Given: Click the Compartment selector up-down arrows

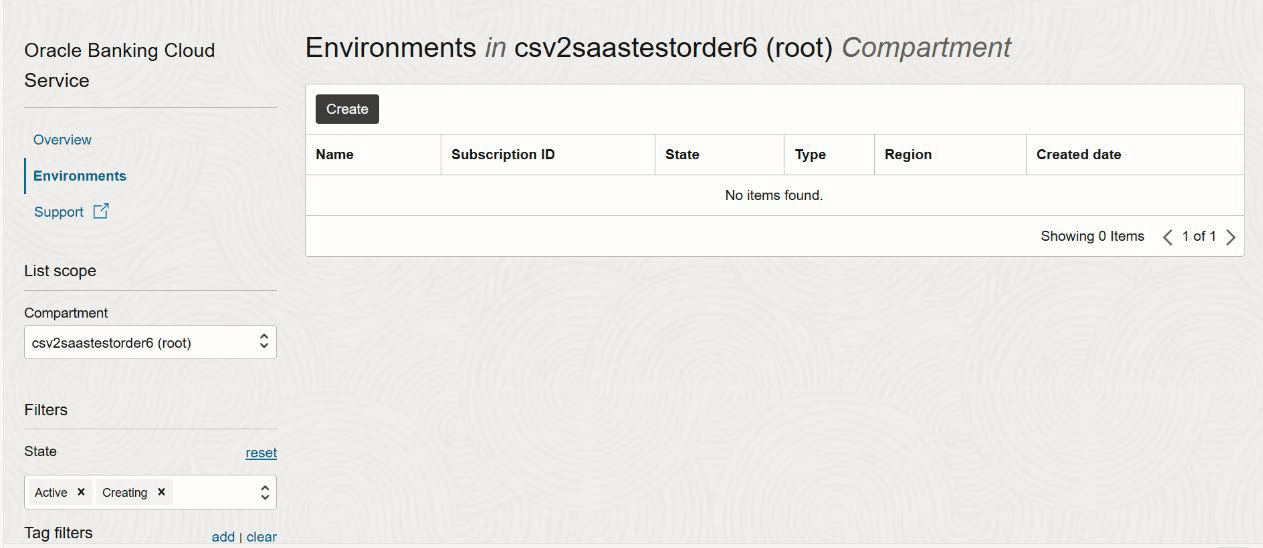Looking at the screenshot, I should coord(264,342).
